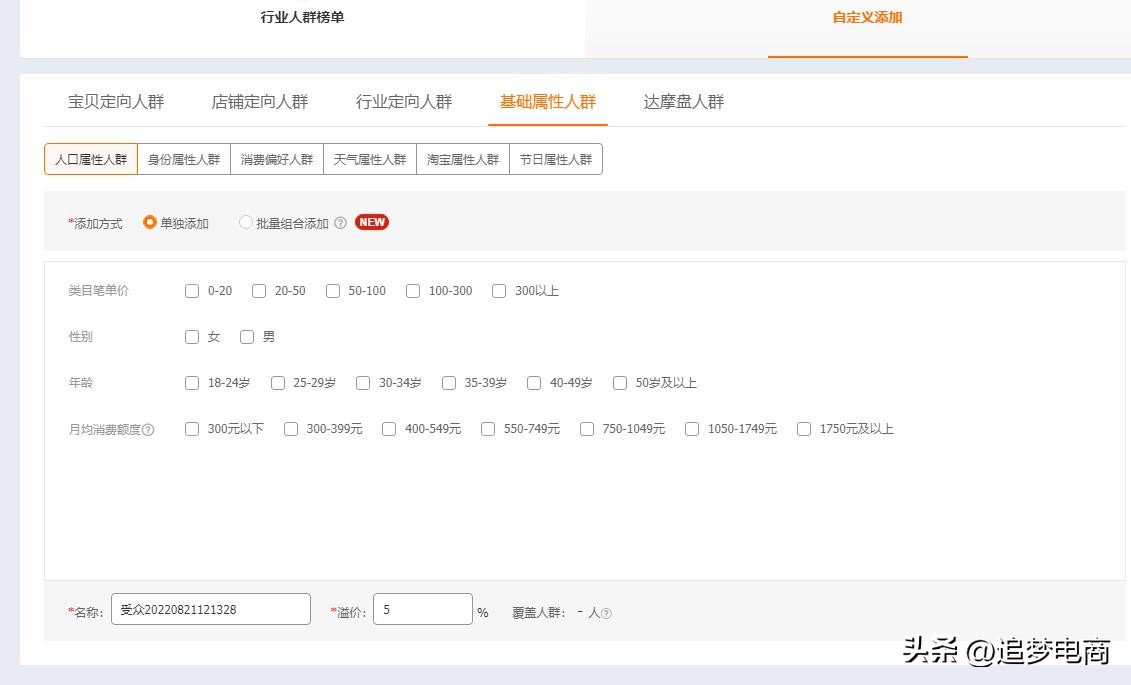Select the 1750元及以上 spending checkbox
The height and width of the screenshot is (685, 1131).
804,429
